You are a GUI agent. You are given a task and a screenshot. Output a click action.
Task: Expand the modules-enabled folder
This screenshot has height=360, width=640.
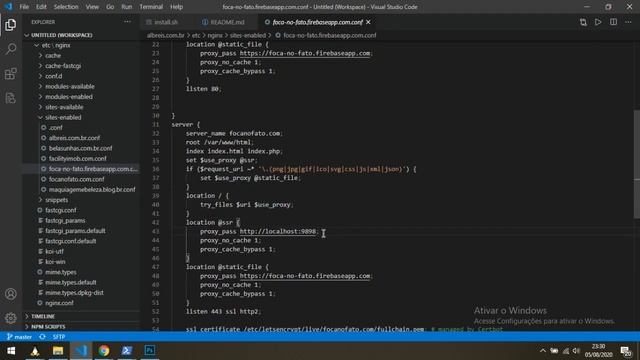[x=69, y=97]
